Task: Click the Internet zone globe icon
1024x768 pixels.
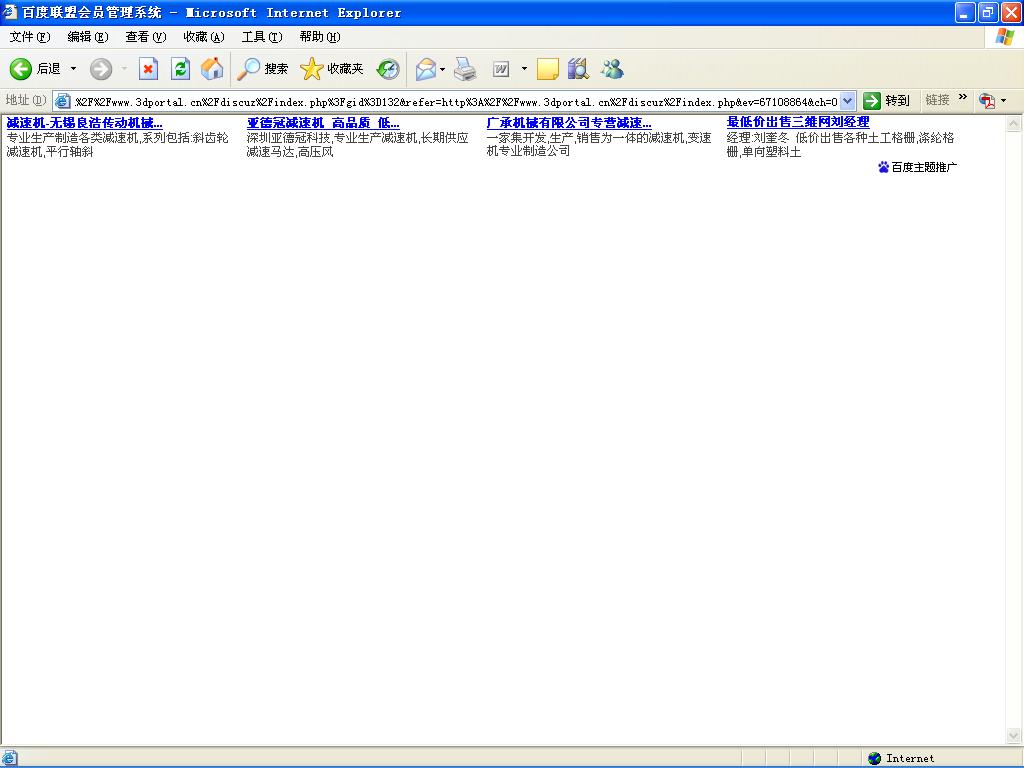Action: (874, 758)
